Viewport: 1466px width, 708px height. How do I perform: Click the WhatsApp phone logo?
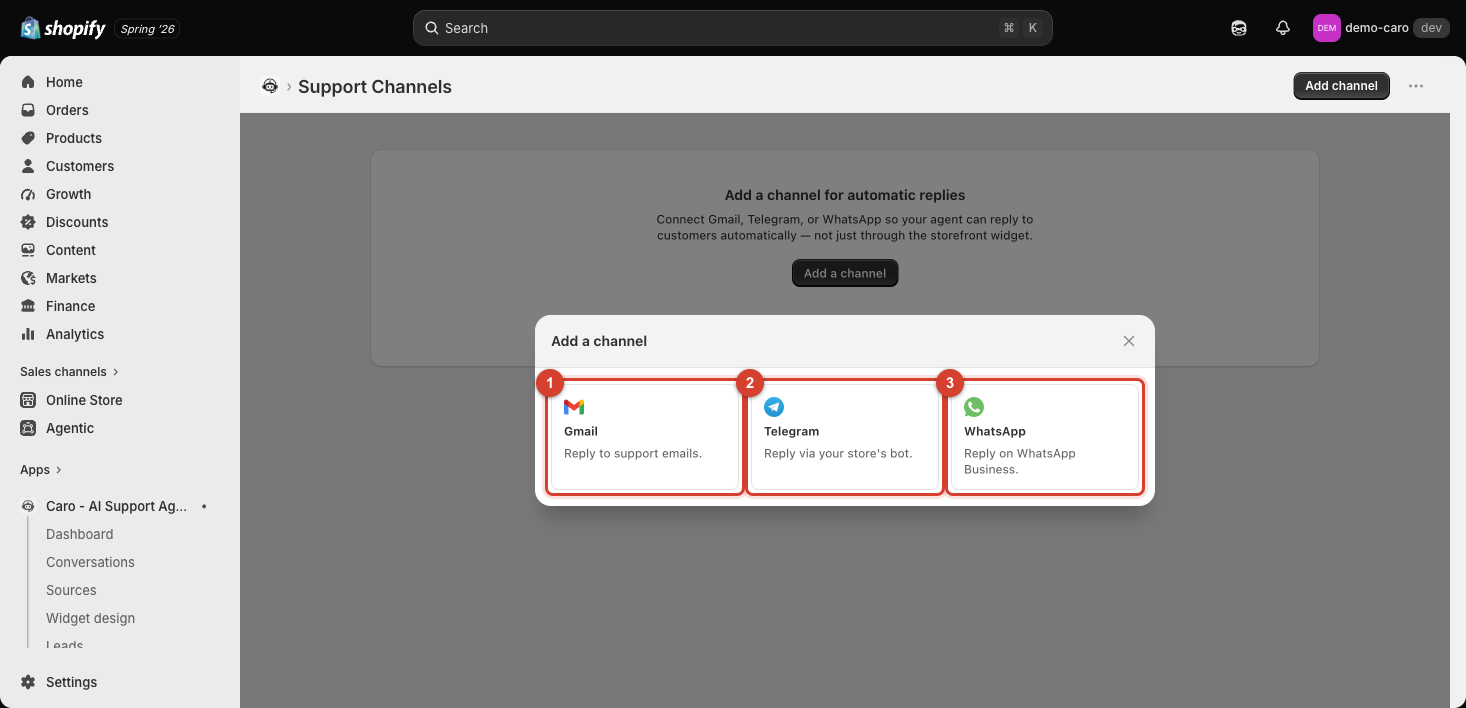[974, 407]
